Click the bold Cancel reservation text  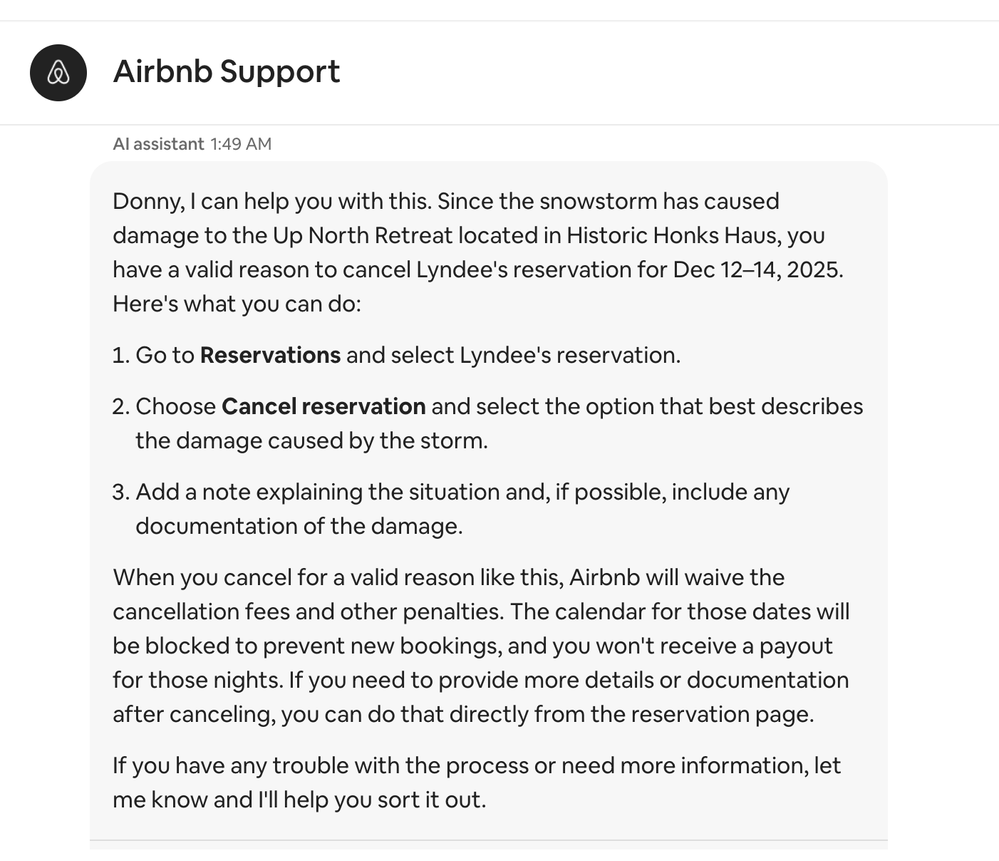(x=323, y=407)
